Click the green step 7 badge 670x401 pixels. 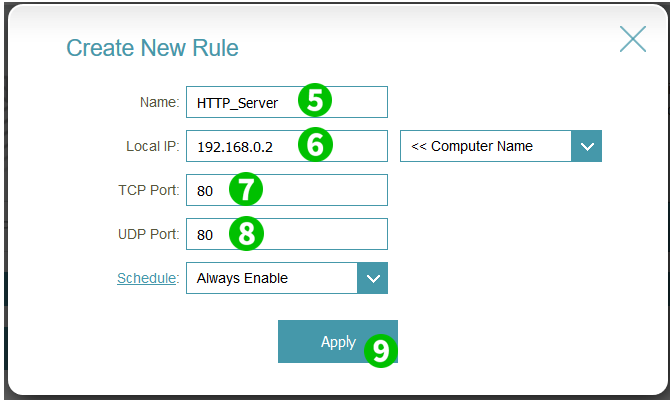[245, 189]
